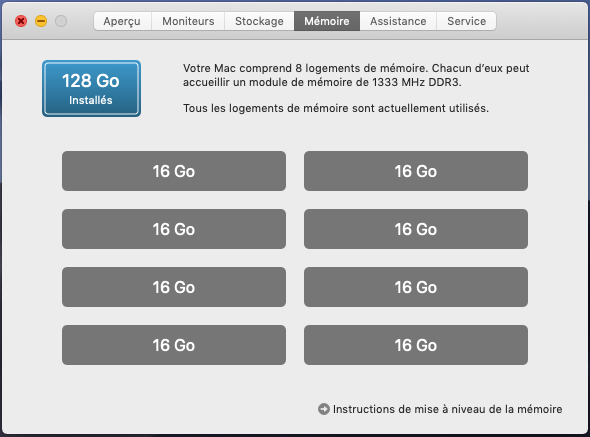Open the Moniteurs tab

click(188, 21)
